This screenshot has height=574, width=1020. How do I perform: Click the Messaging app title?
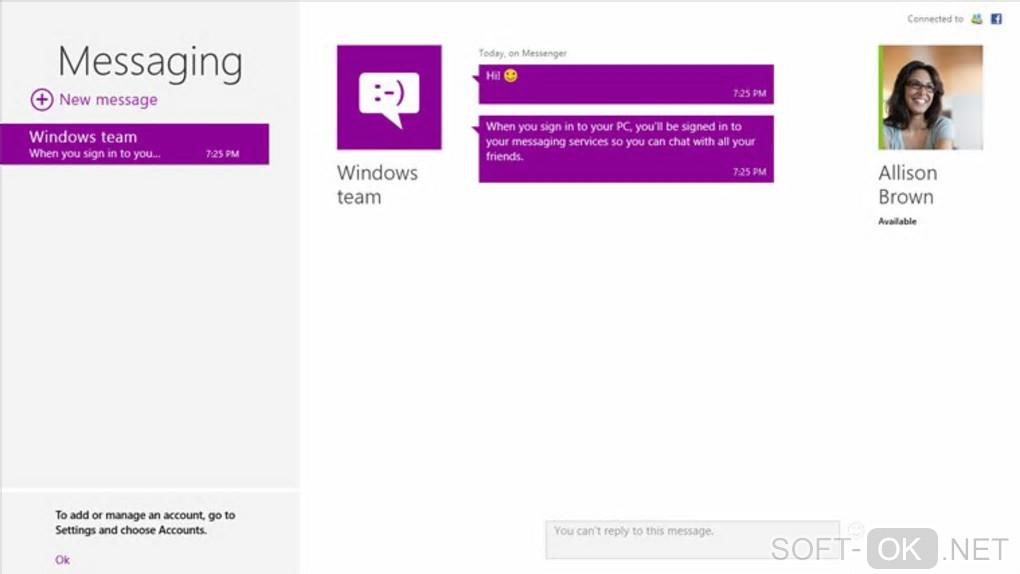[x=150, y=63]
